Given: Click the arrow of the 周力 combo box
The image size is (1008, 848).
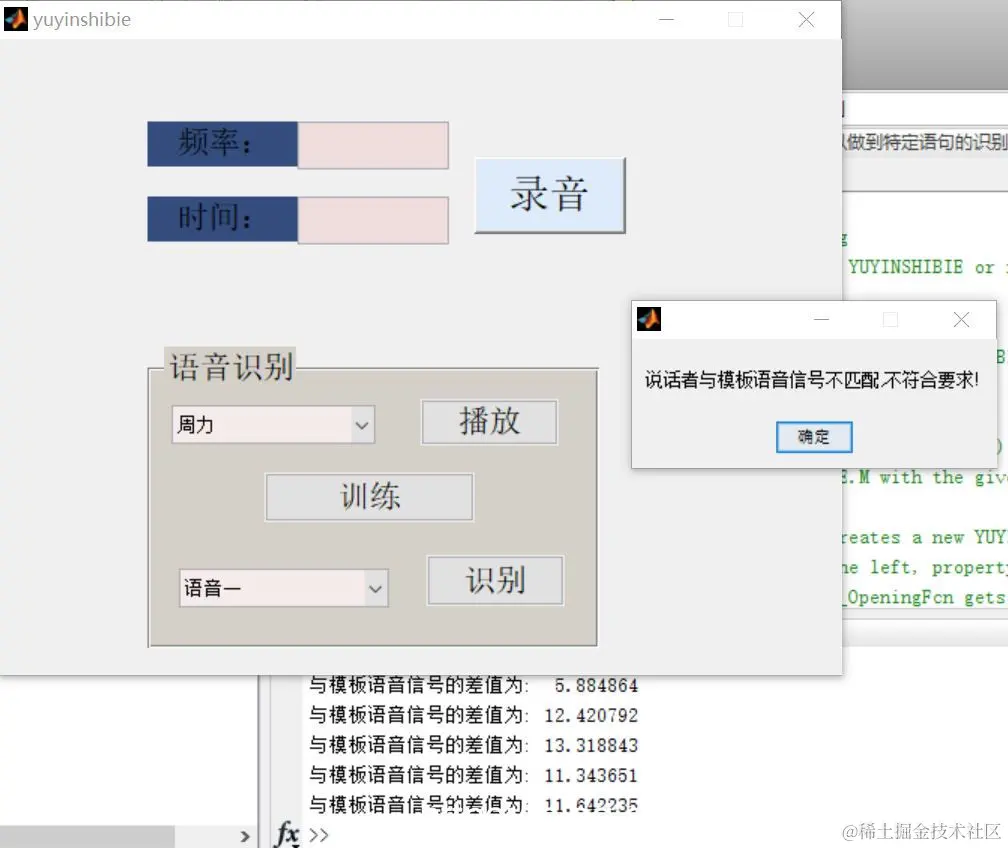Looking at the screenshot, I should (363, 424).
